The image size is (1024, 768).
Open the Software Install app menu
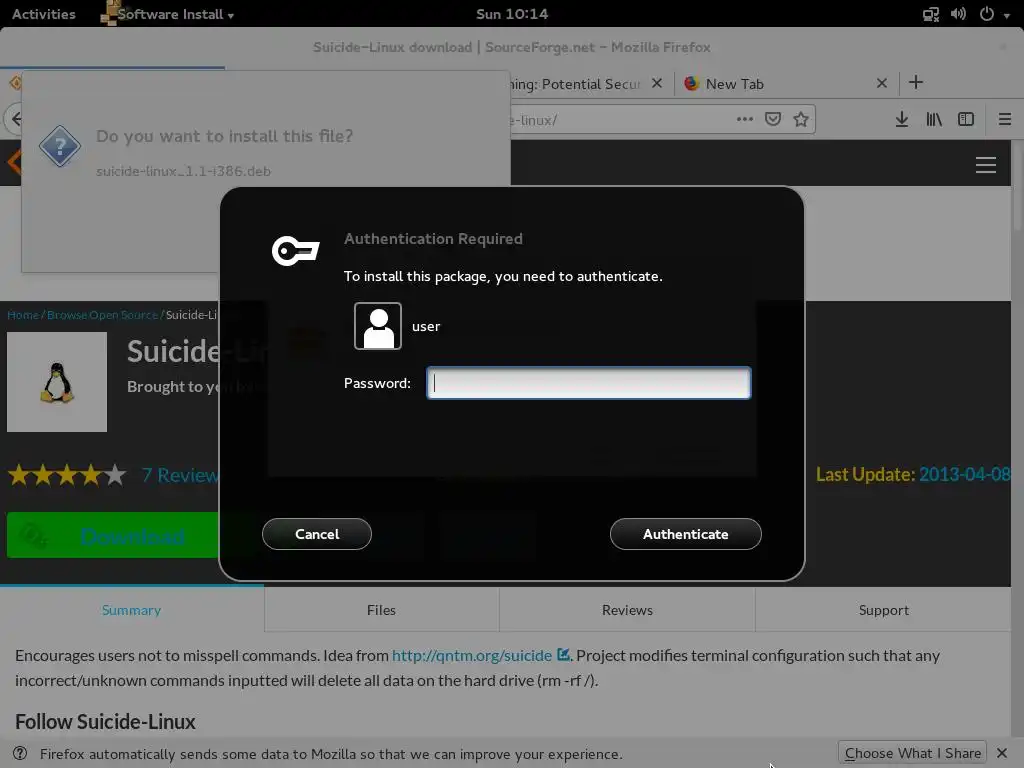tap(175, 14)
